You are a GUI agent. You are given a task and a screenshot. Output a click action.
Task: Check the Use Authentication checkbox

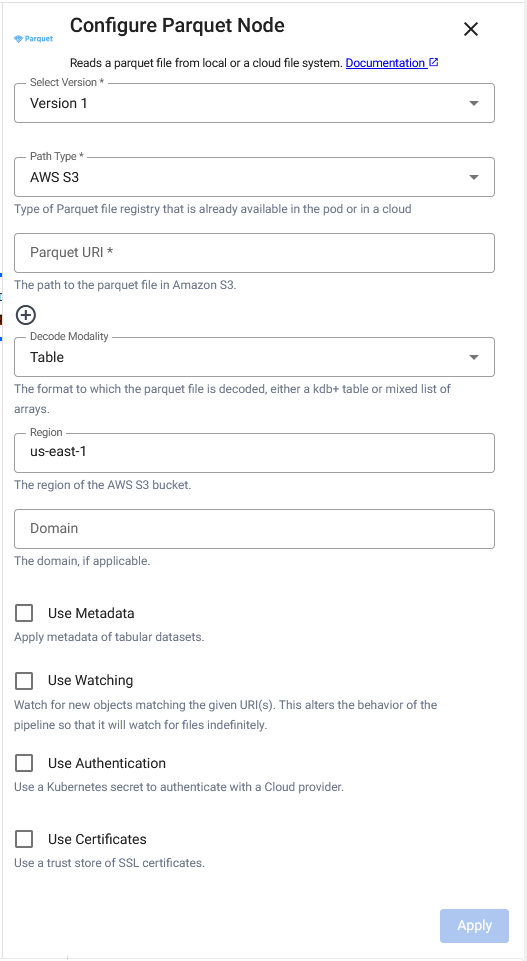click(24, 763)
